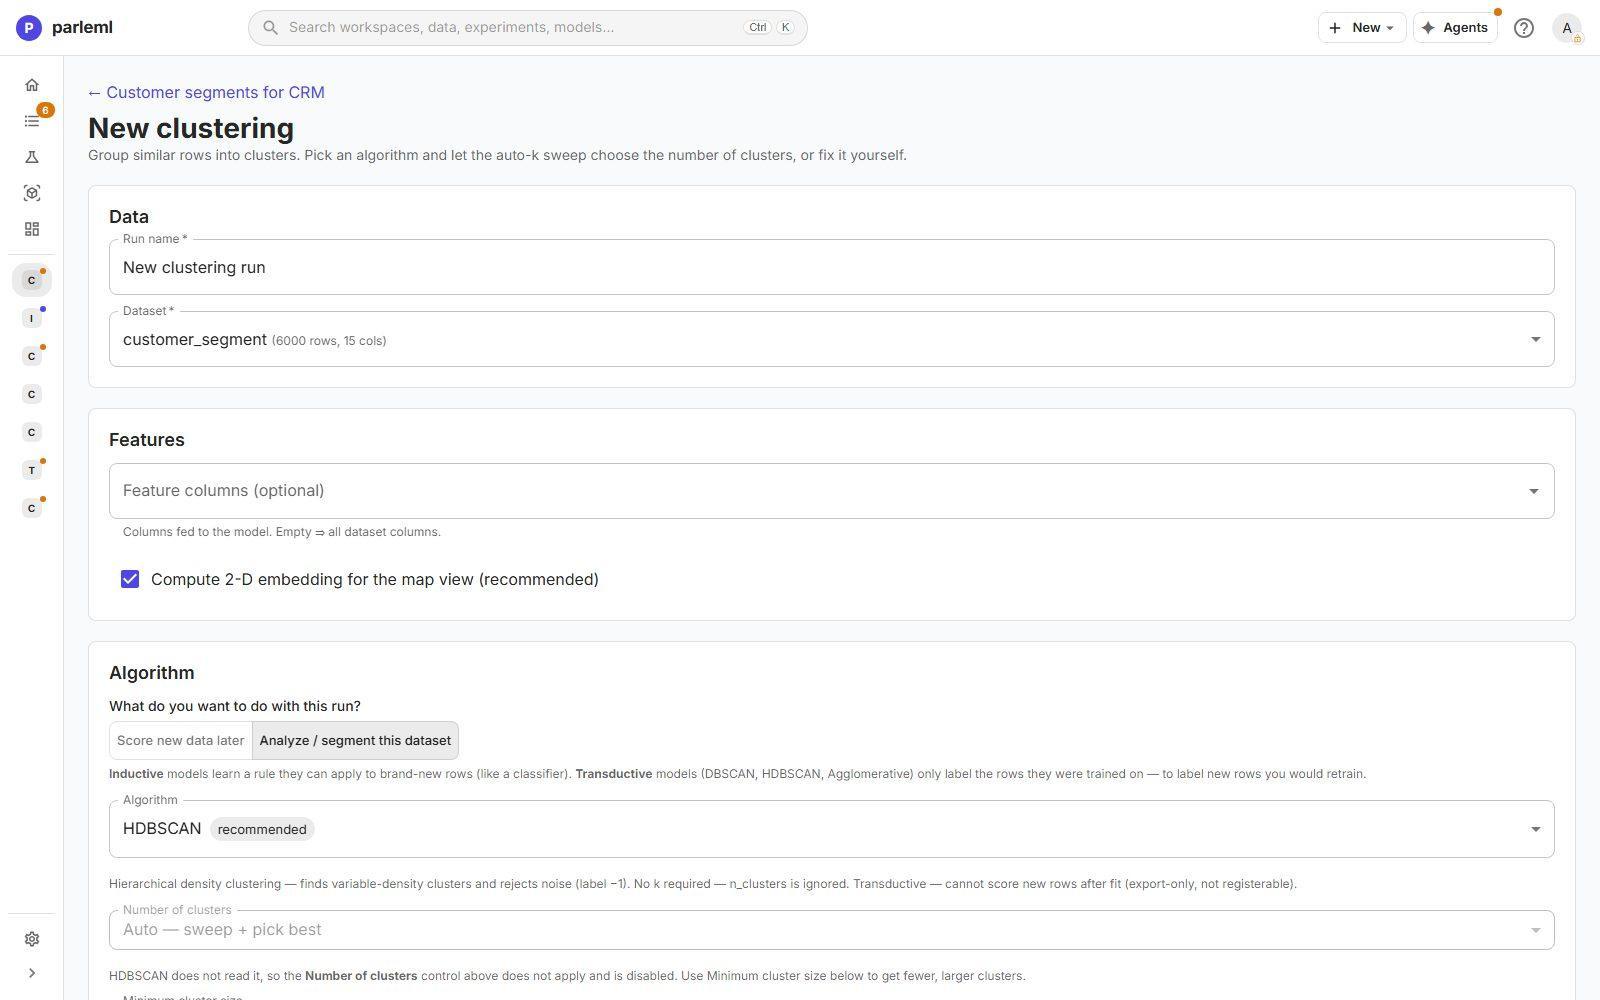1600x1000 pixels.
Task: Click the recommended badge next to HDBSCAN
Action: 262,829
